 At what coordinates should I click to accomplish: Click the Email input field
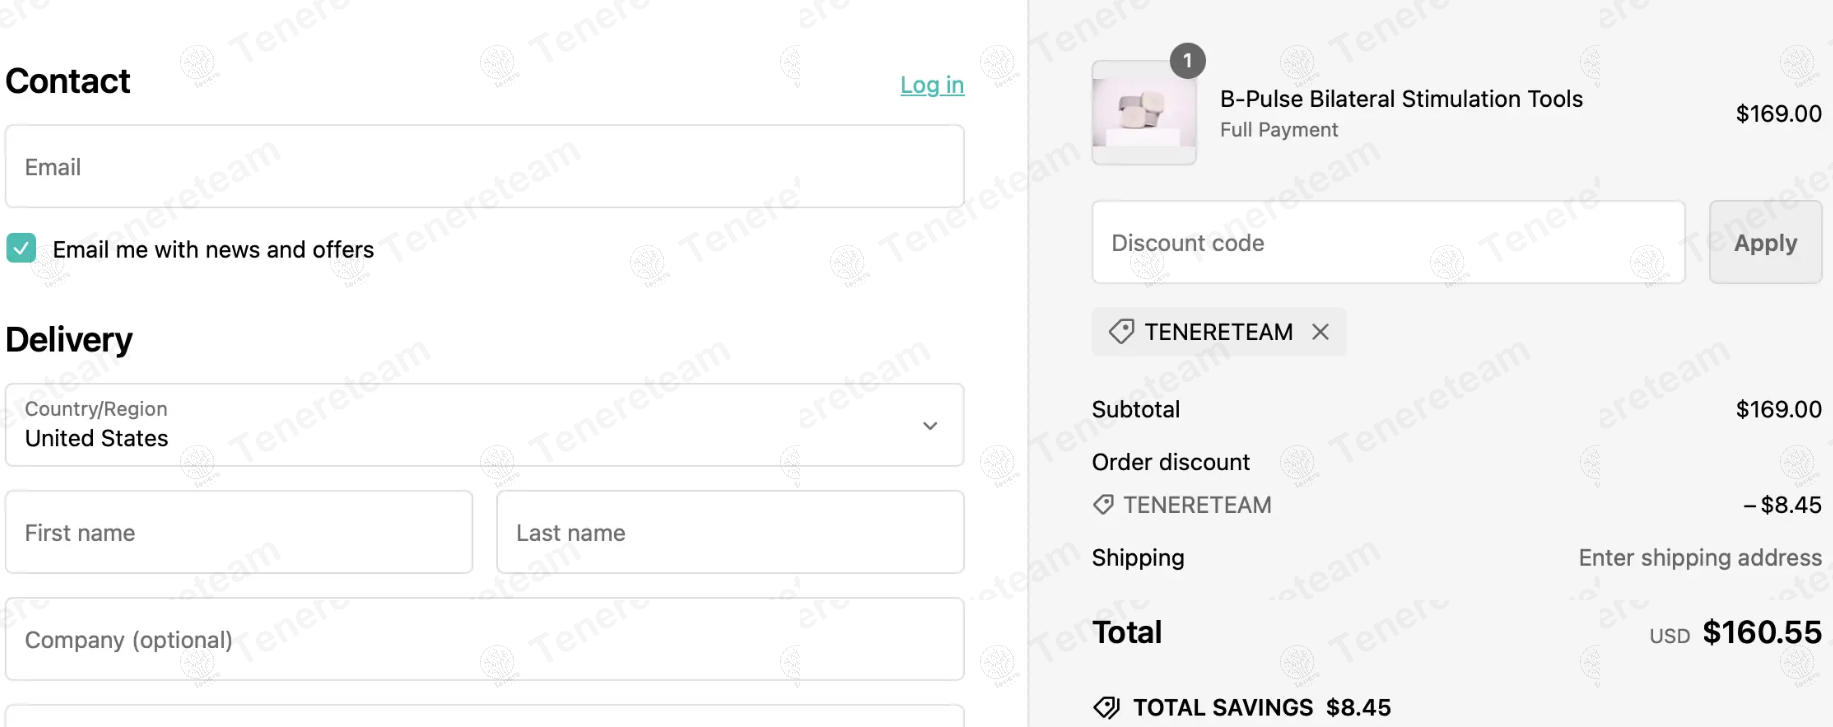484,167
